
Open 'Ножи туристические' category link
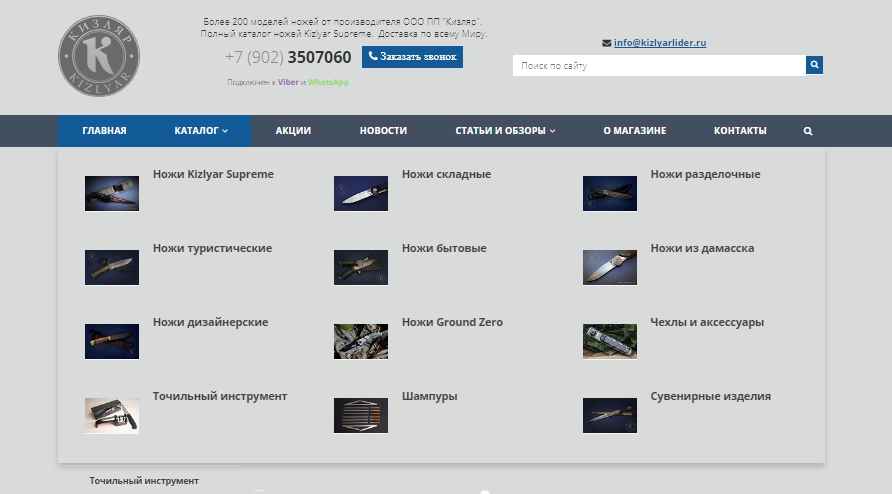[212, 248]
